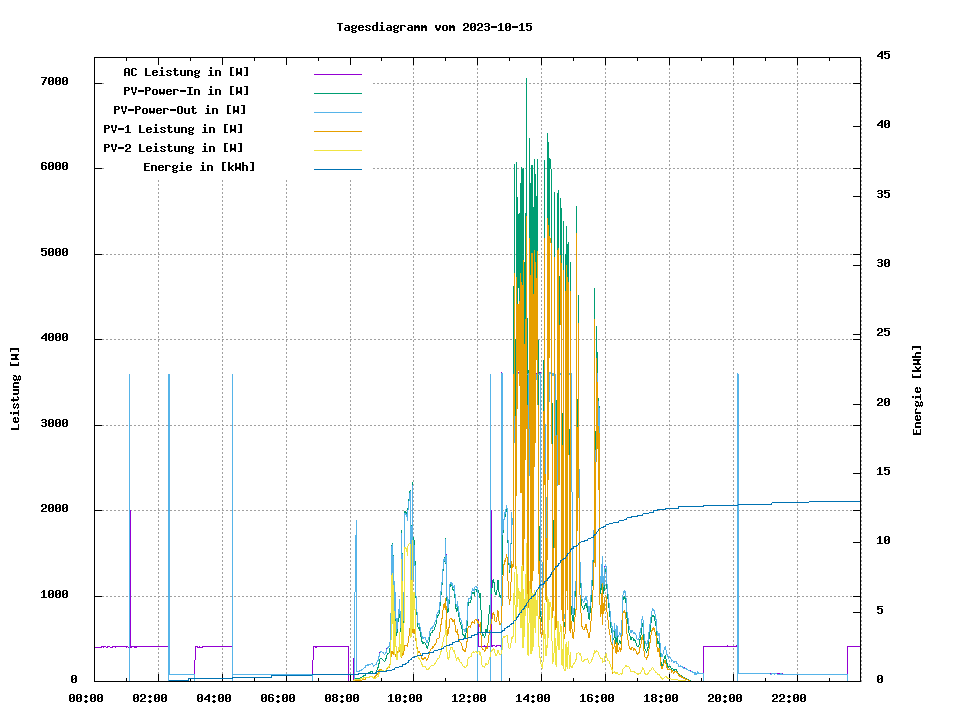The width and height of the screenshot is (960, 720).
Task: Click the PV-Power-Out legend label
Action: point(180,110)
